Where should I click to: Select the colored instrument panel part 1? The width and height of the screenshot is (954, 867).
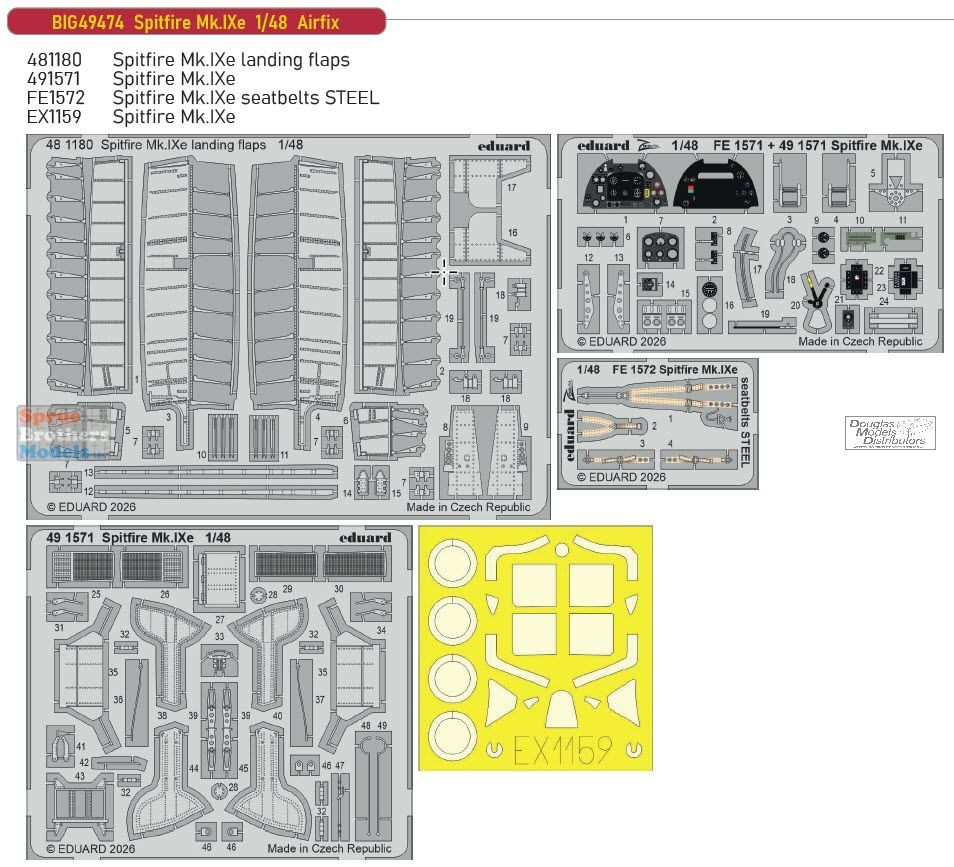[625, 182]
